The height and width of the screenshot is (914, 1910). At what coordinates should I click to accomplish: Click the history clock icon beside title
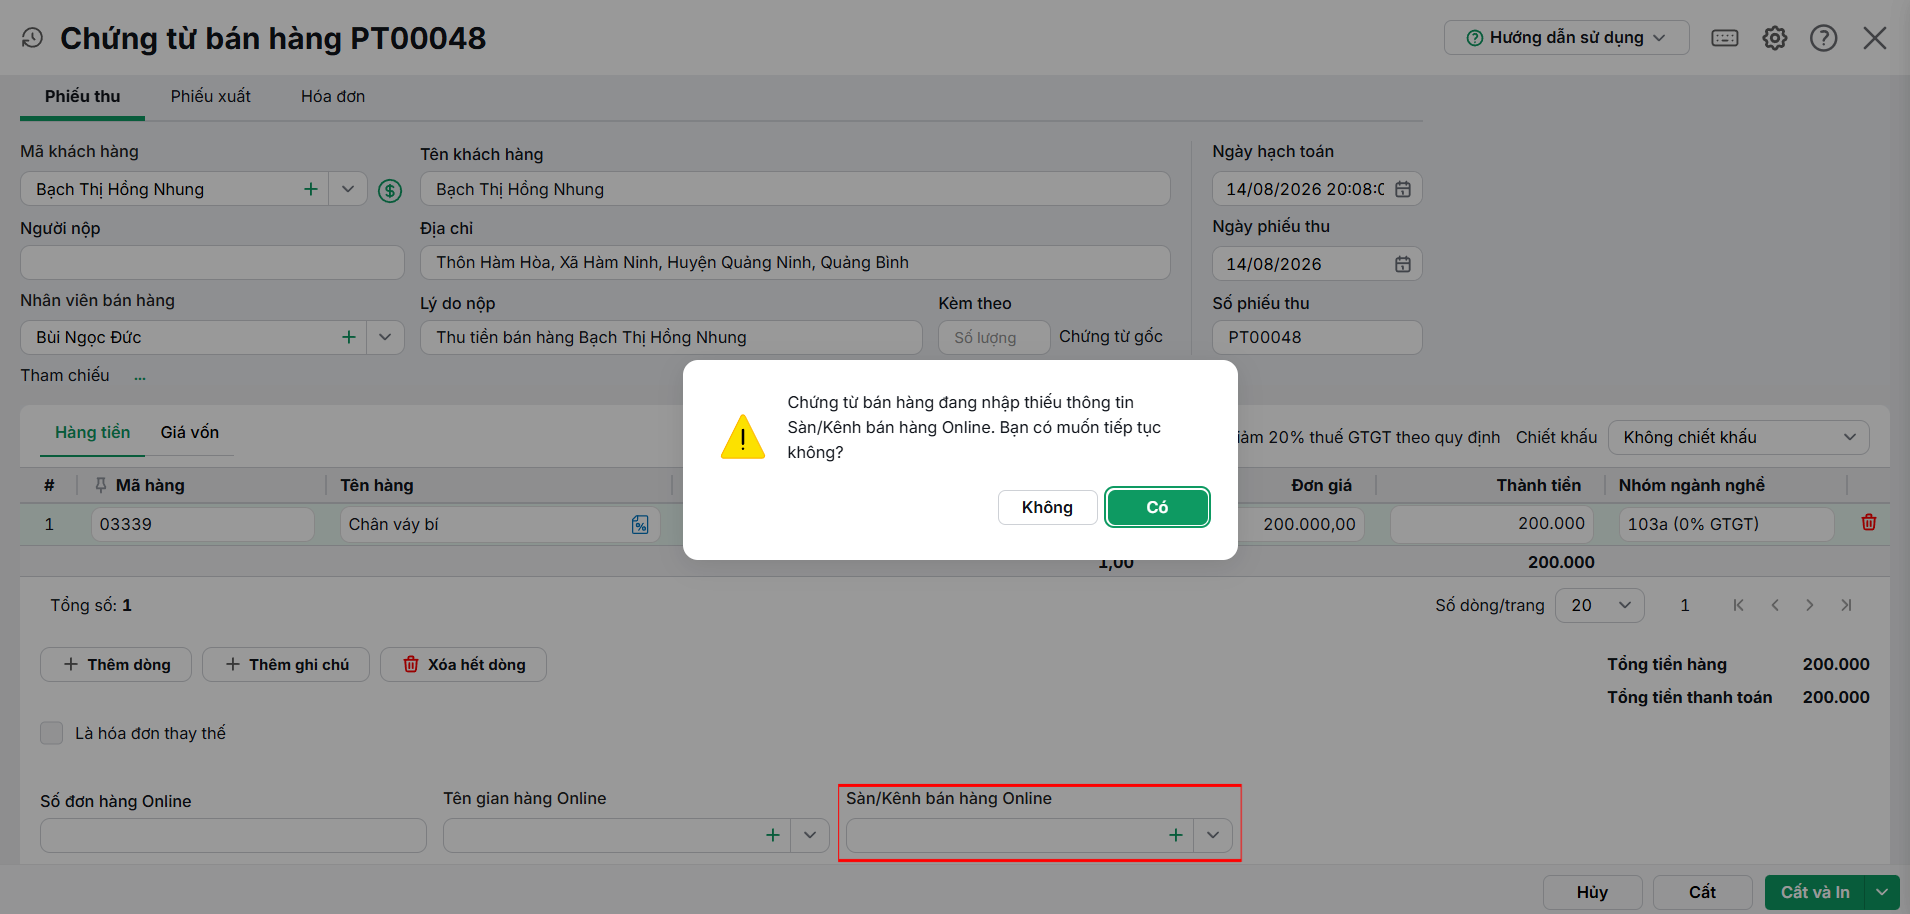pyautogui.click(x=32, y=38)
